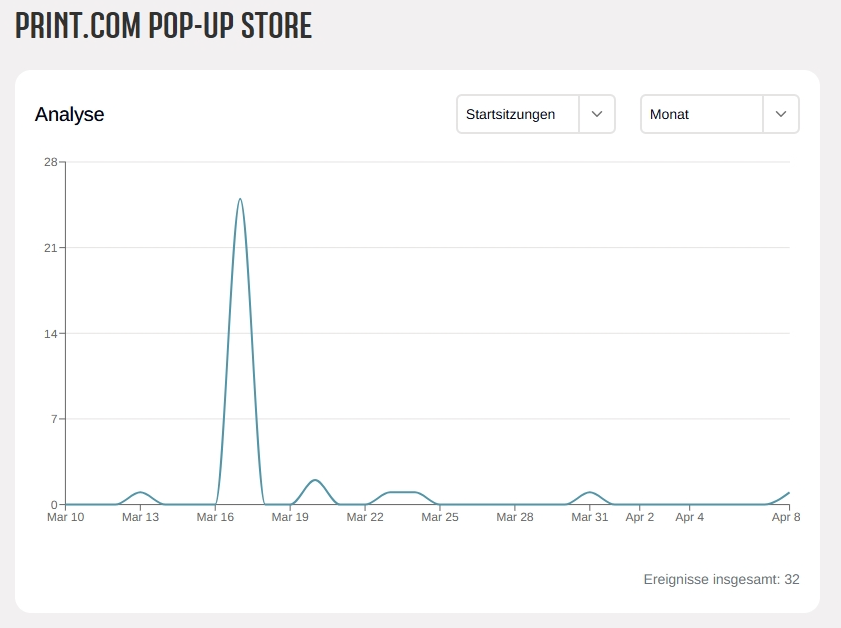Click the flat plateau near Mar 23

(402, 492)
